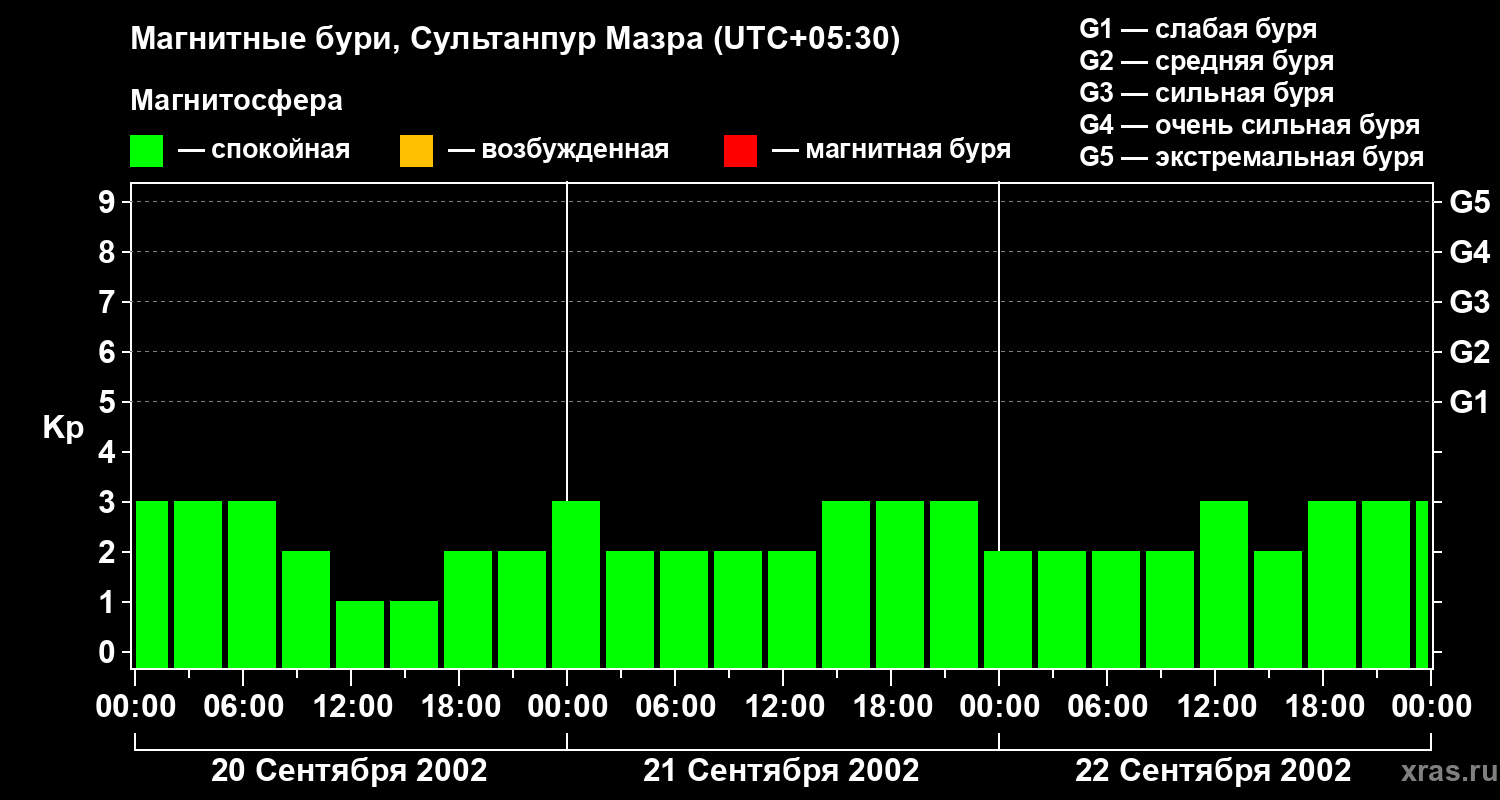Click the 'G1 — слабая буря' line
This screenshot has width=1500, height=800.
point(1198,29)
